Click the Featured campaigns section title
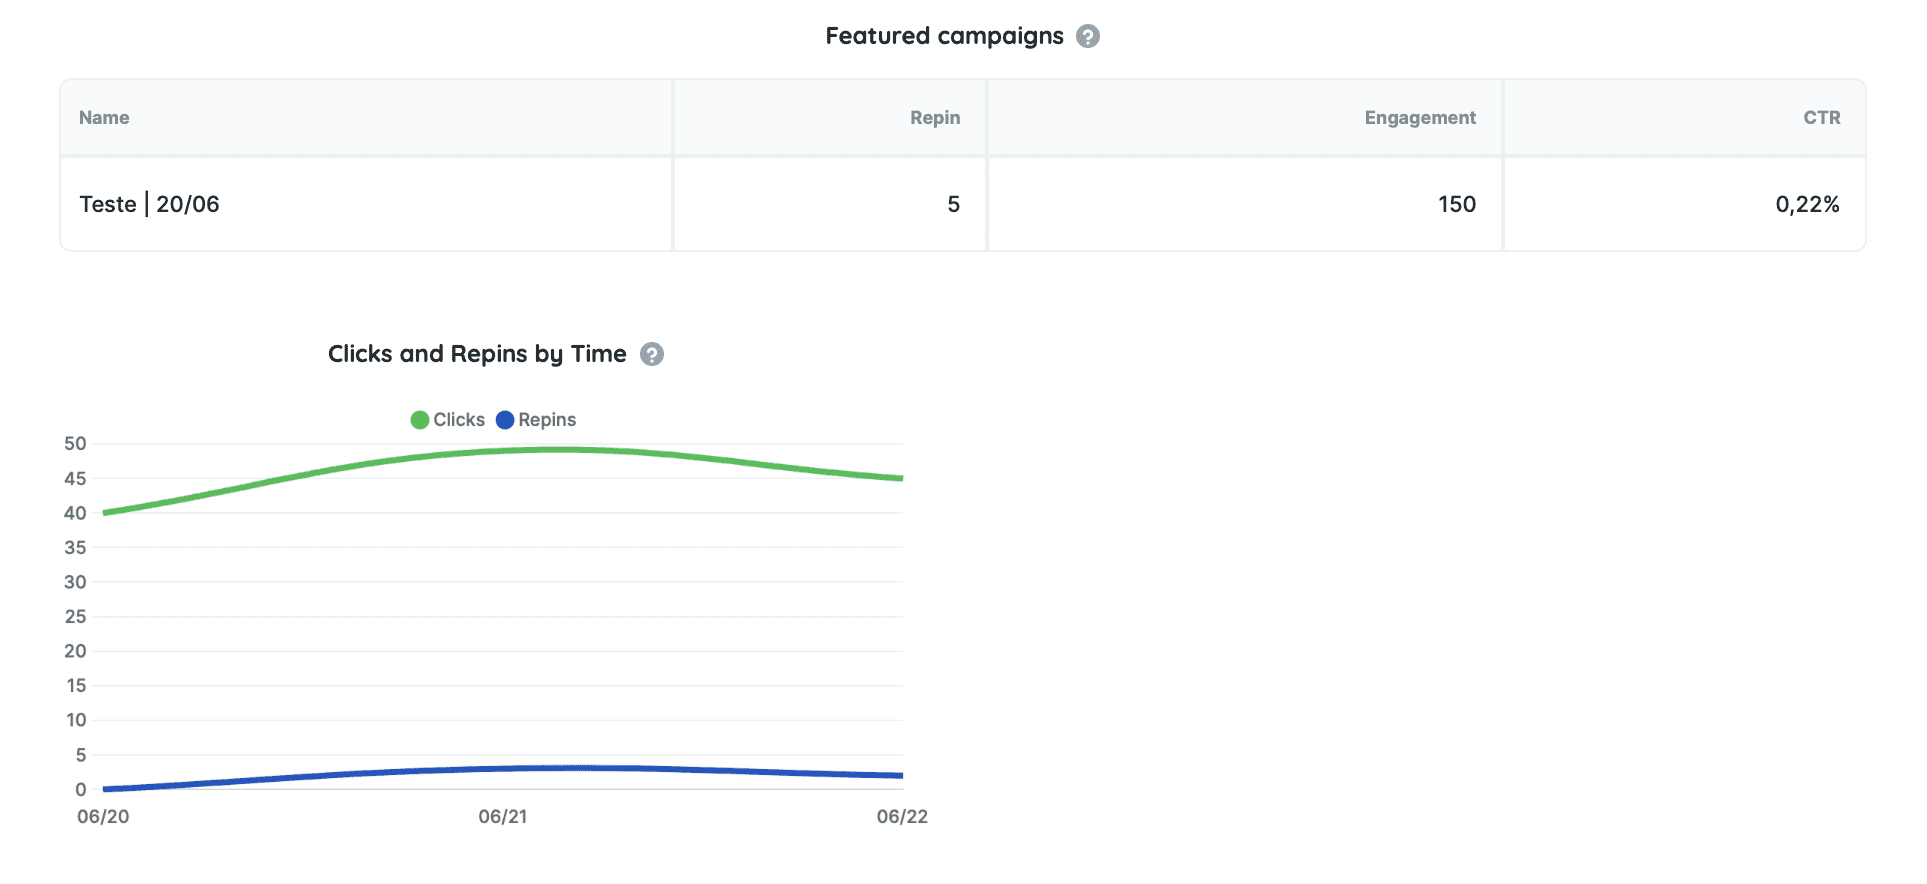 [x=944, y=36]
